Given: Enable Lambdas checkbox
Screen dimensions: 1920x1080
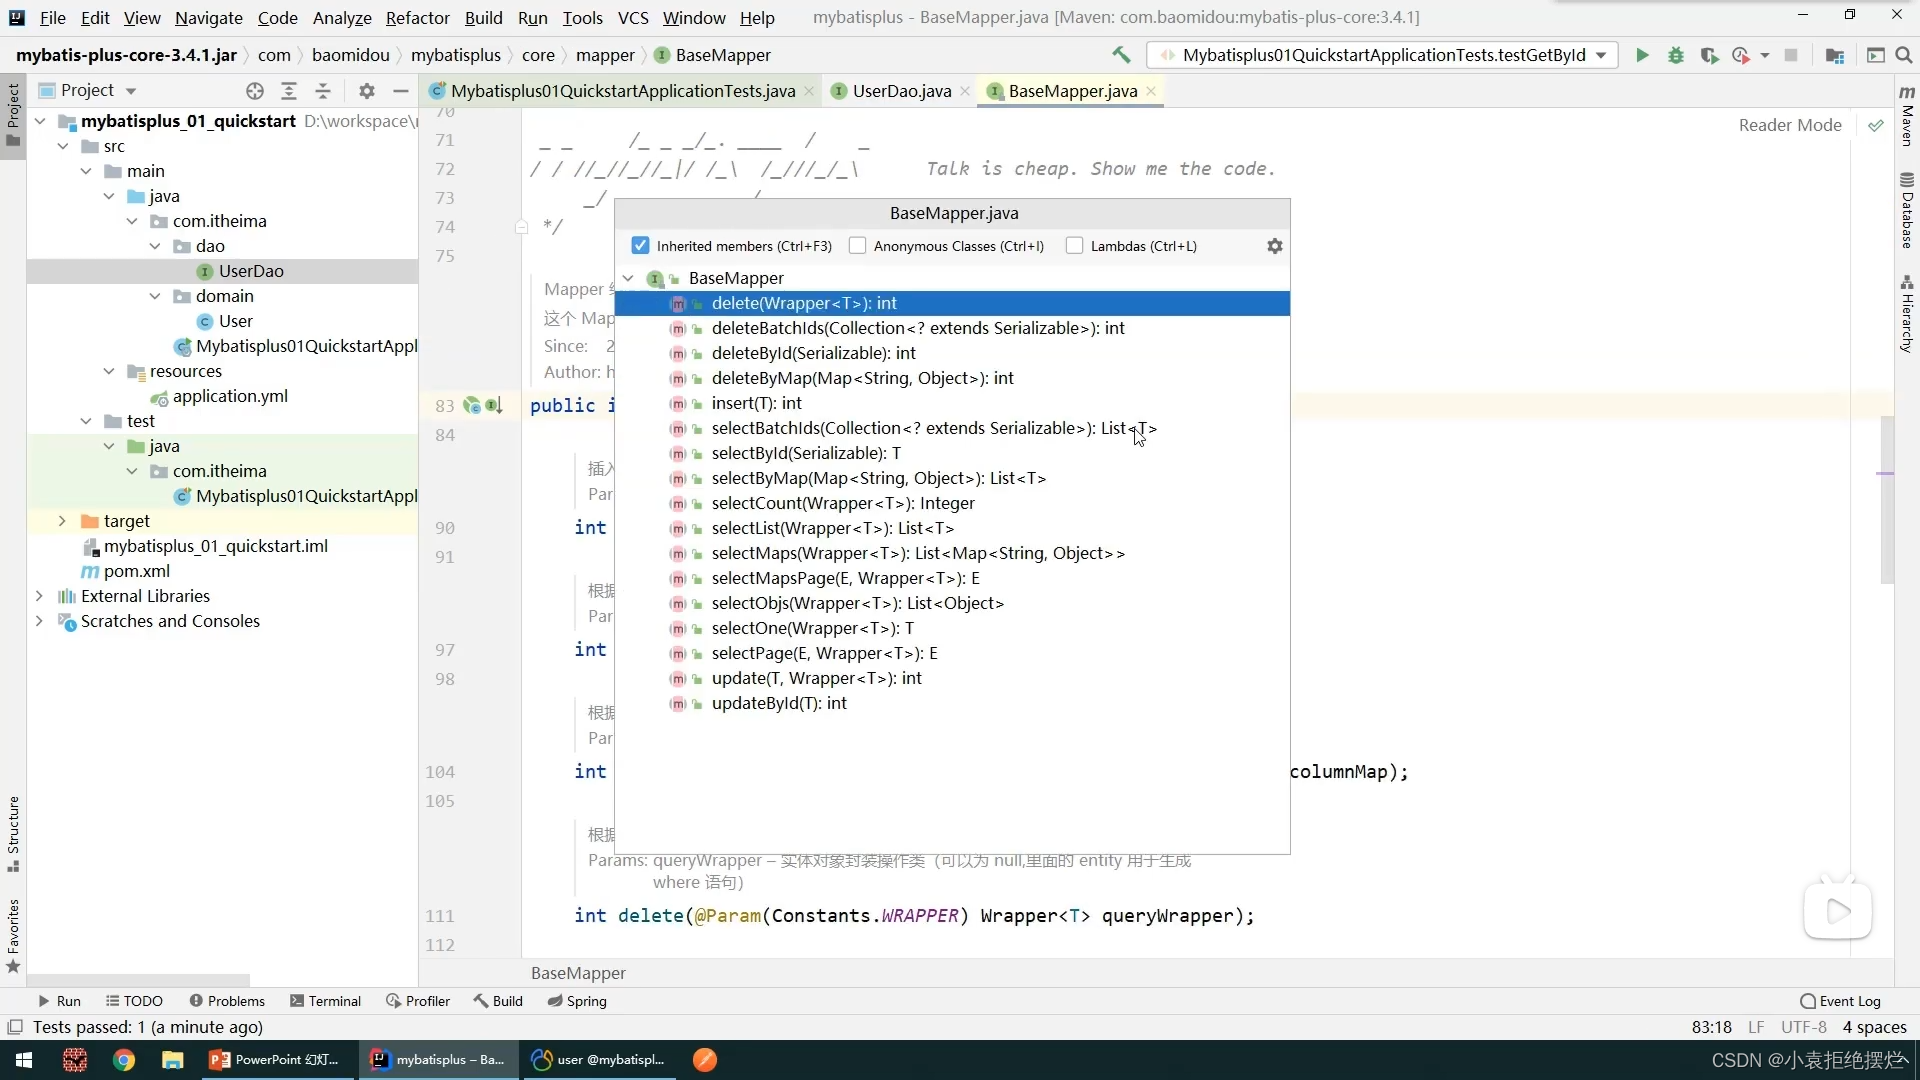Looking at the screenshot, I should 1074,246.
